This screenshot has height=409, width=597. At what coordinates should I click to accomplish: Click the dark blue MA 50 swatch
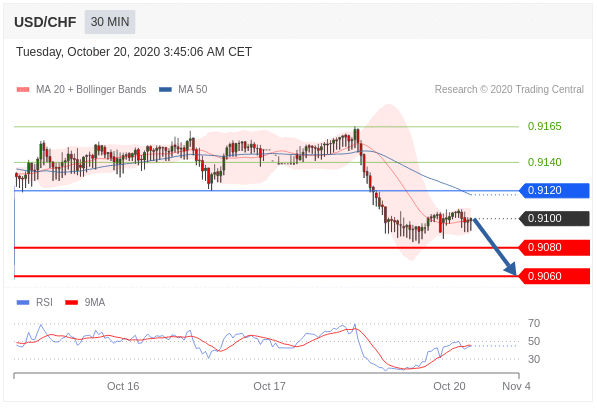[x=165, y=90]
